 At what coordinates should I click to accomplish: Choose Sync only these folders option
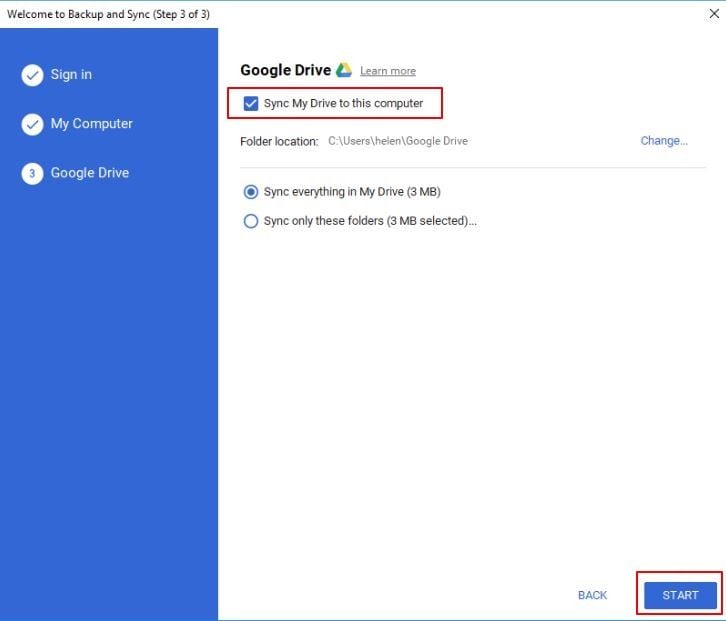tap(251, 221)
